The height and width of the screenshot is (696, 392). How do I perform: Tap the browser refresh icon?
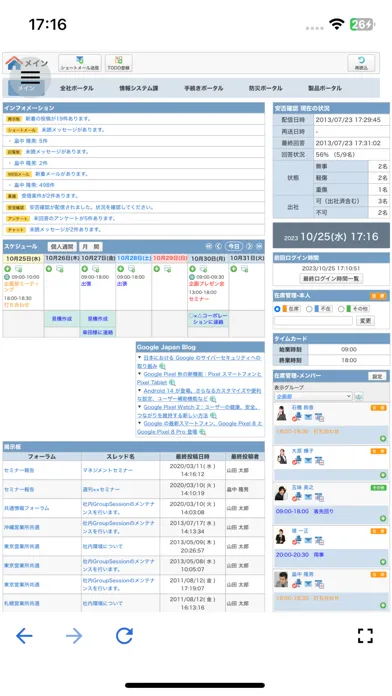pyautogui.click(x=124, y=636)
